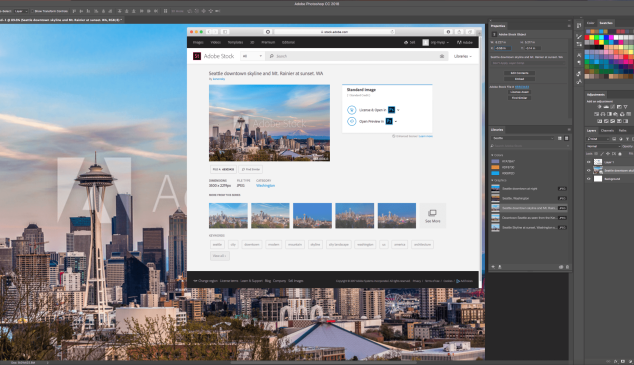Click the Adobe Stock St logo icon
Viewport: 634px width, 365px height.
[197, 56]
